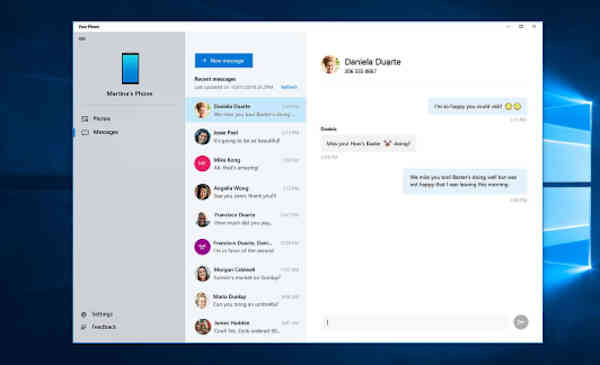Open the Daniela Duarte conversation in list
This screenshot has width=600, height=365.
[246, 110]
